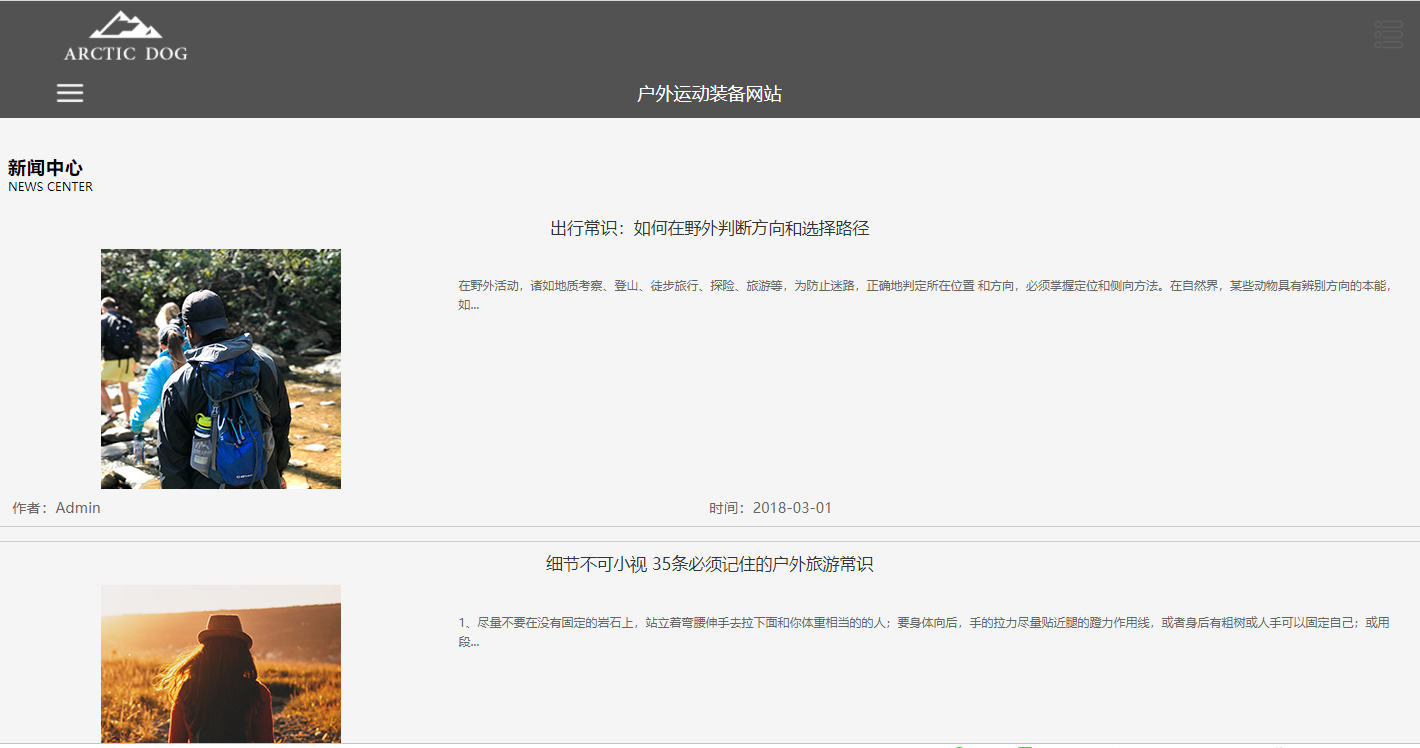Click the date 2018-03-01
The image size is (1420, 748).
tap(792, 508)
